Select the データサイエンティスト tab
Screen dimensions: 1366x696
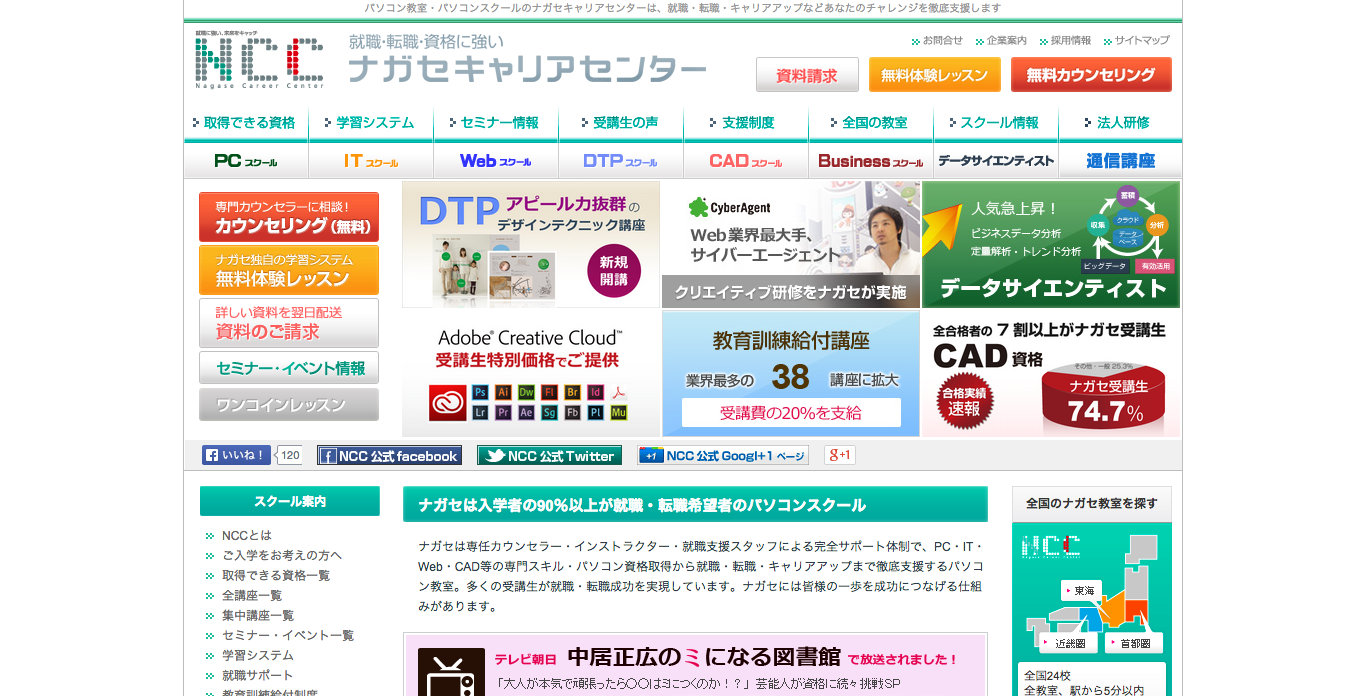click(996, 161)
